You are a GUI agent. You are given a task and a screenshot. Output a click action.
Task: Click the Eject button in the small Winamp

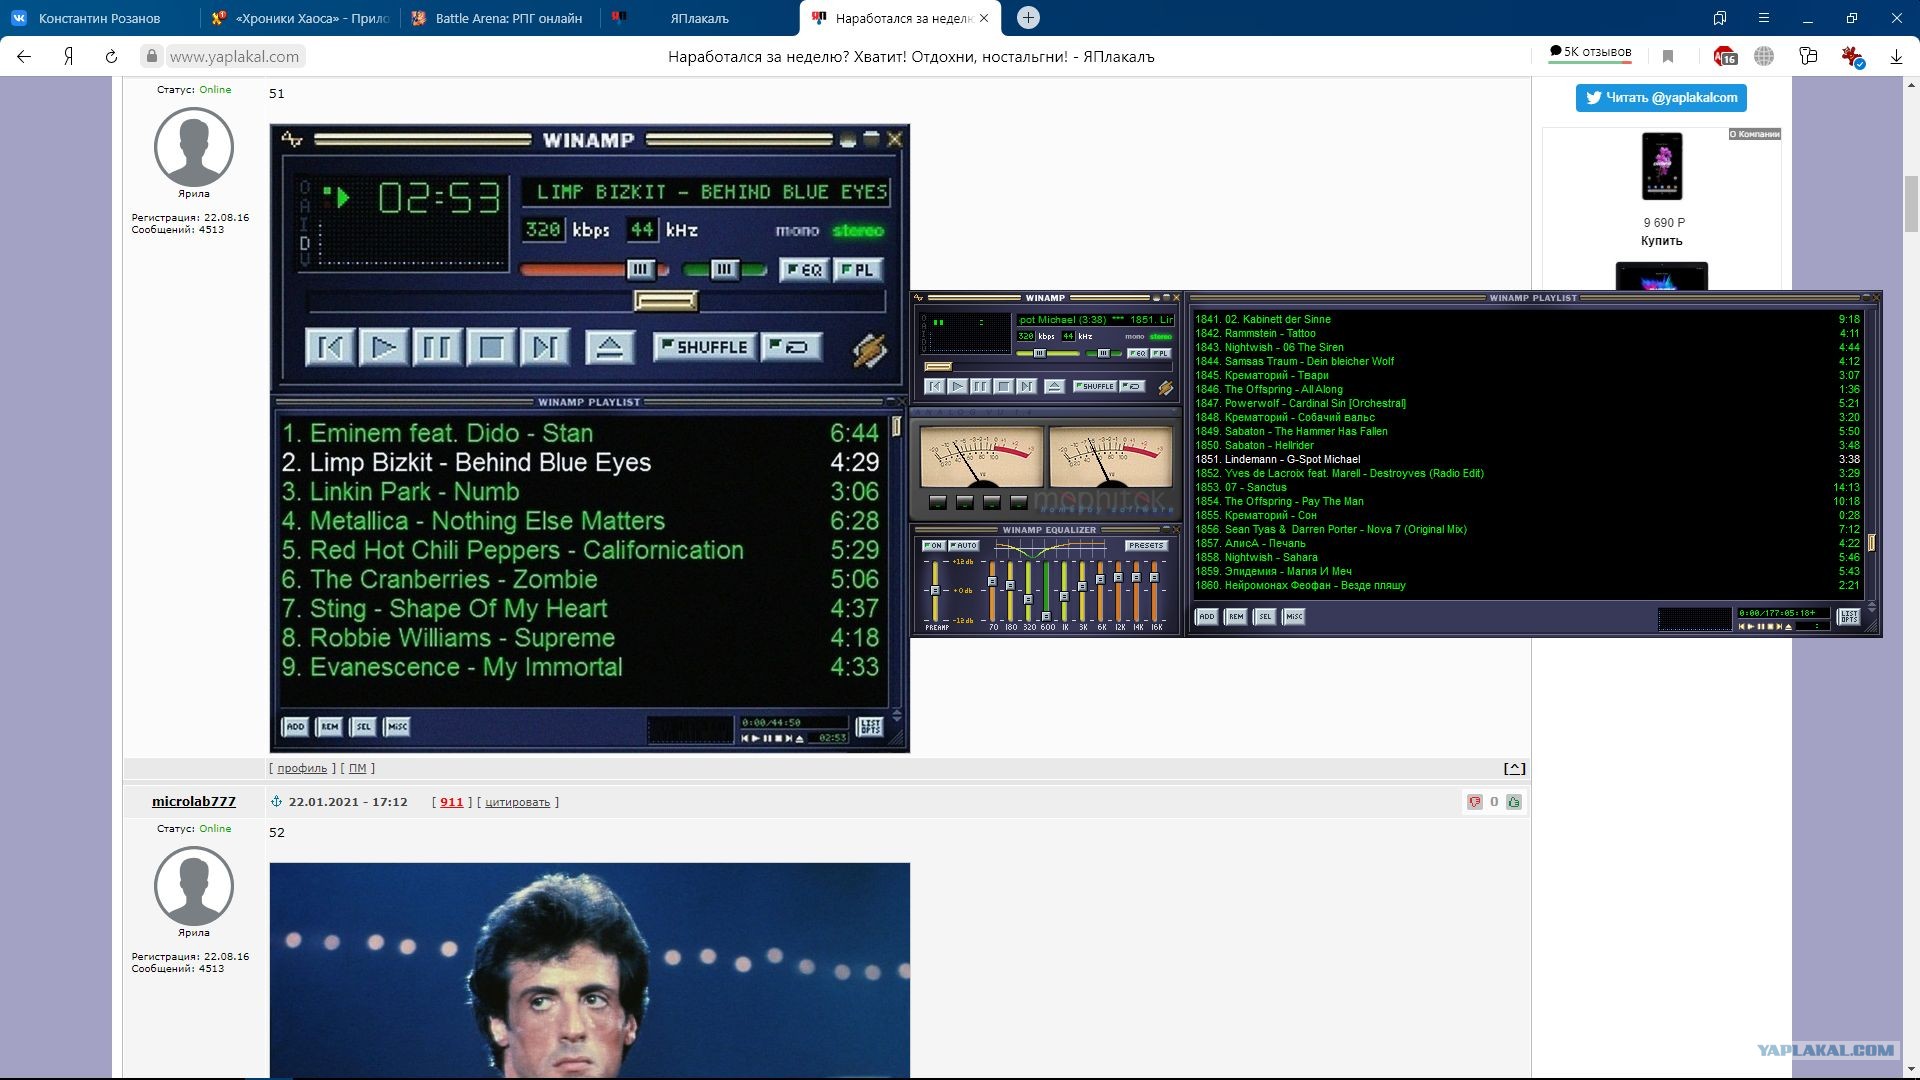click(x=1054, y=386)
